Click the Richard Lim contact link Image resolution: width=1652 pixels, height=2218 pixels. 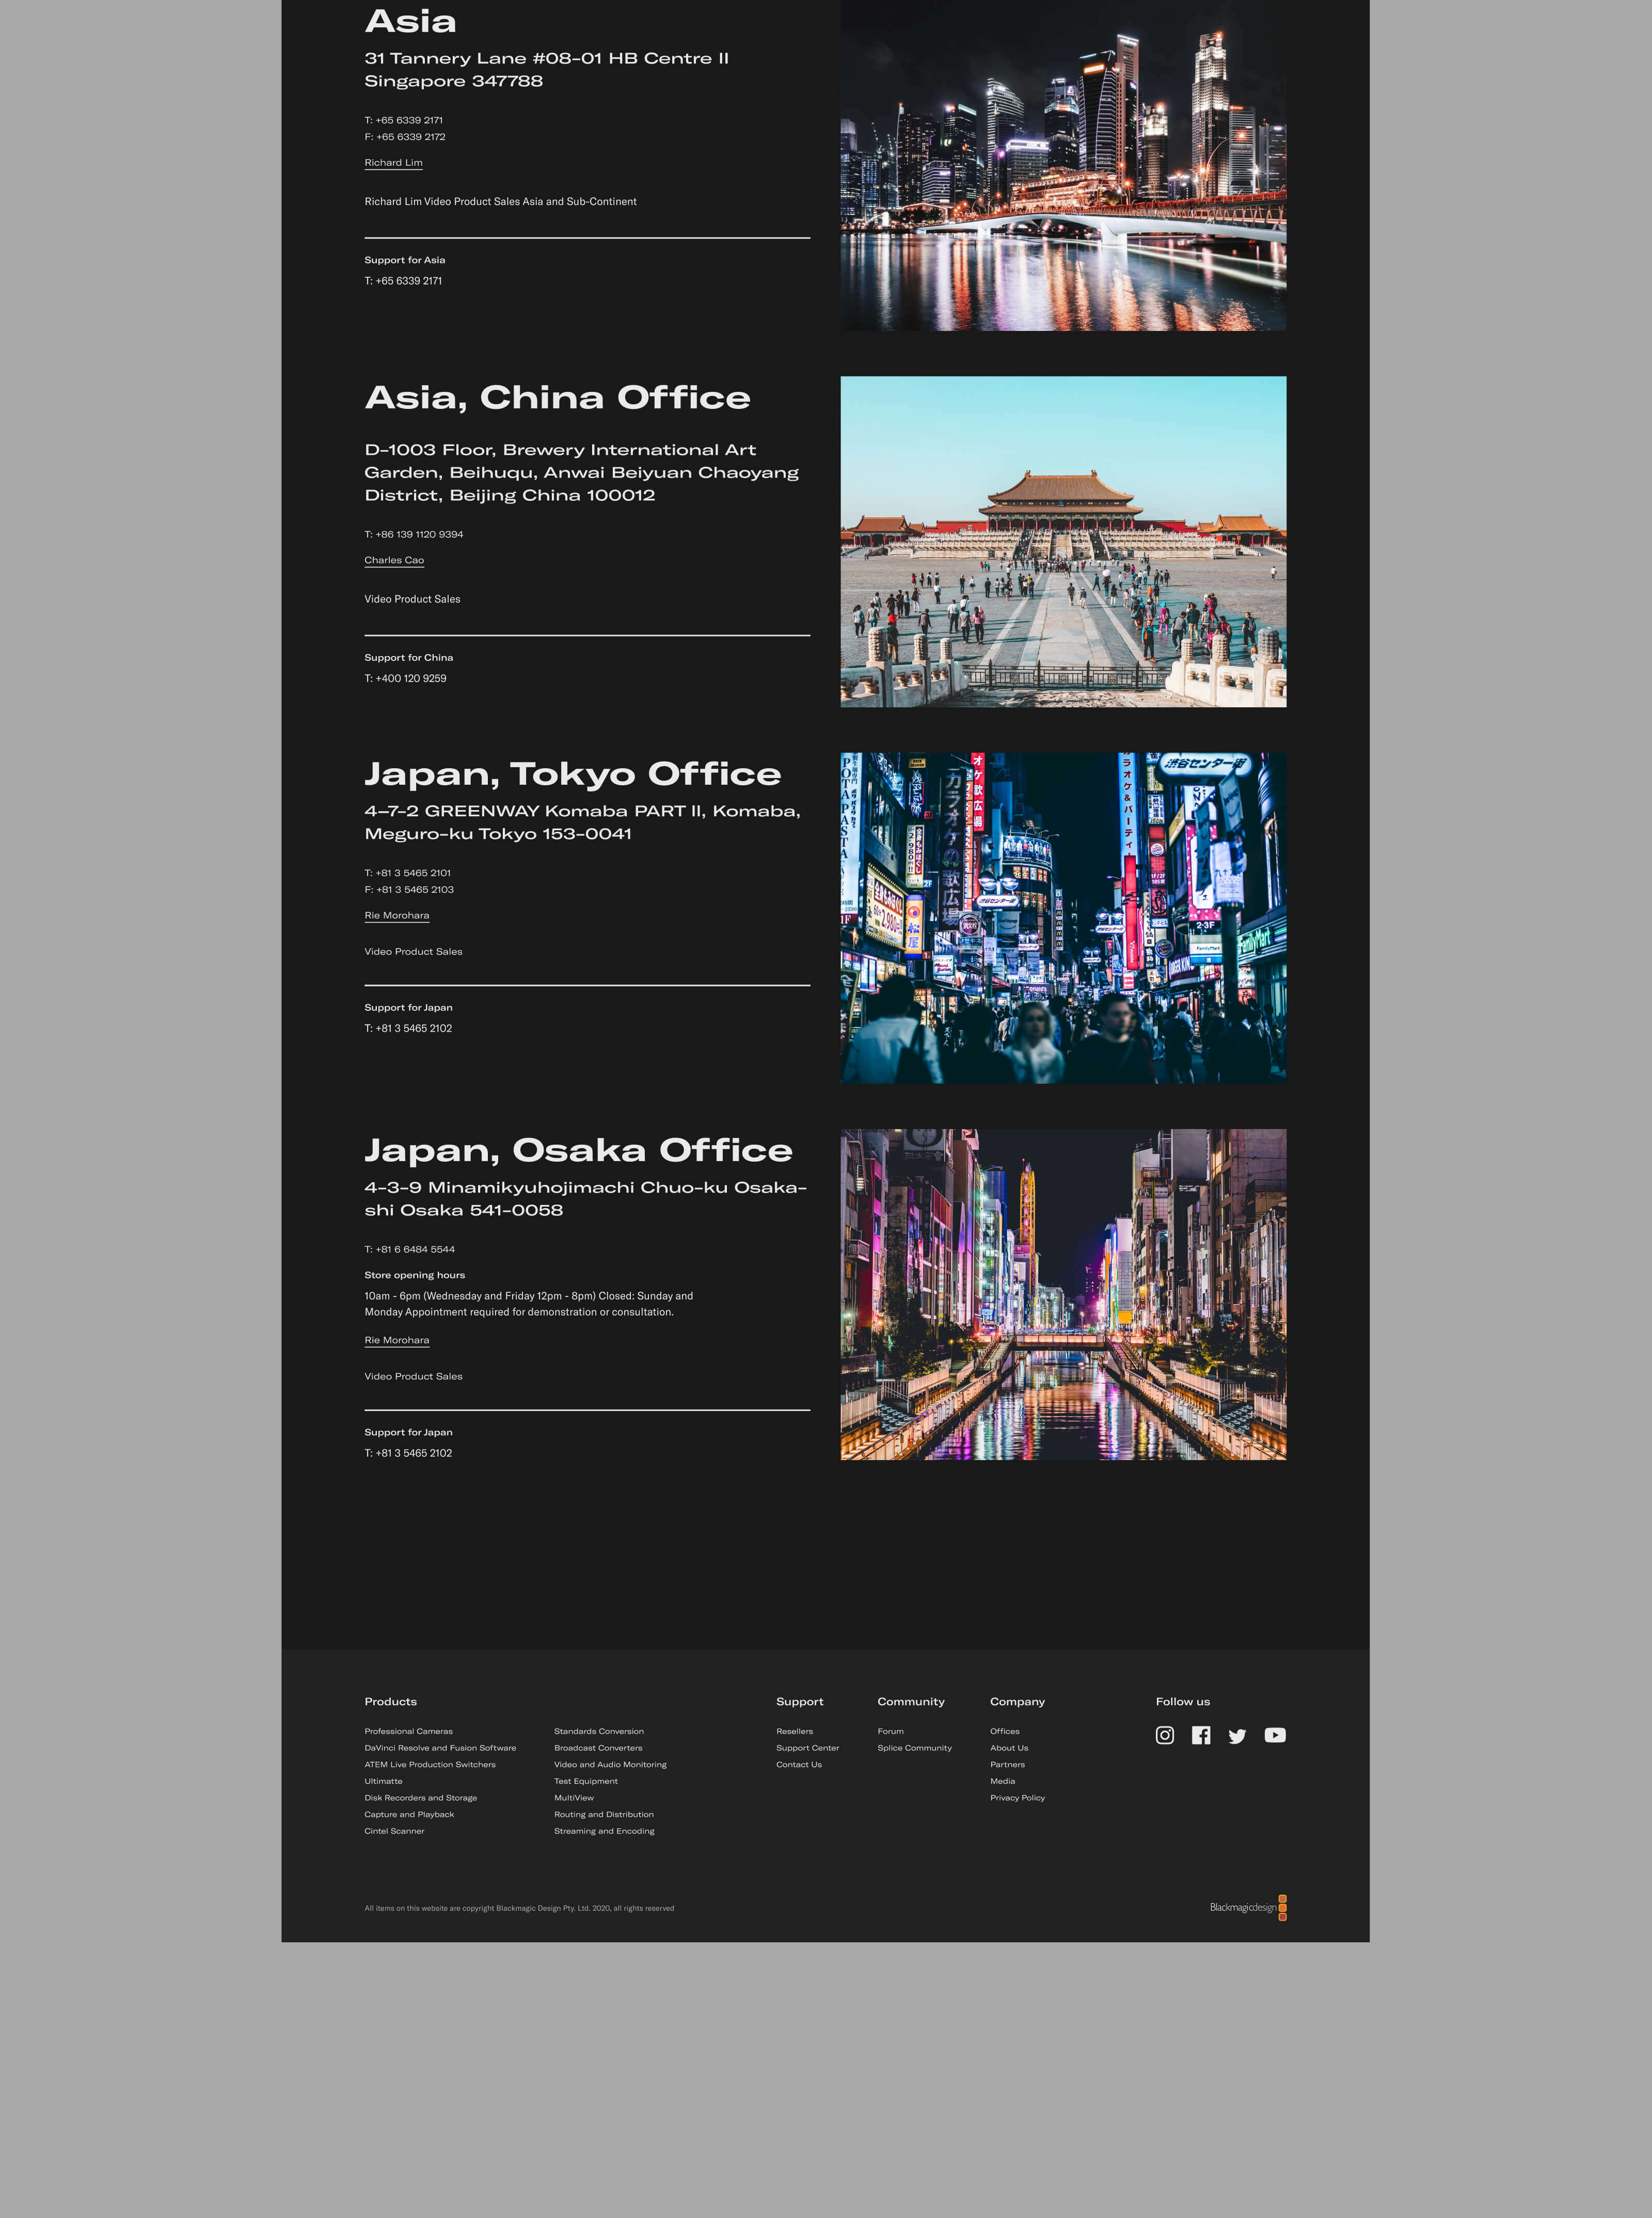coord(393,162)
